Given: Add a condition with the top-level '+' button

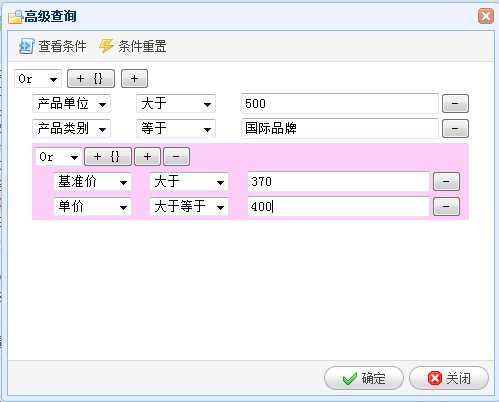Looking at the screenshot, I should [x=134, y=79].
